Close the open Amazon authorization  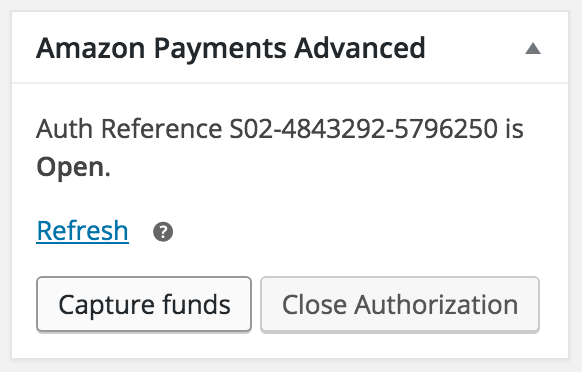click(x=400, y=304)
